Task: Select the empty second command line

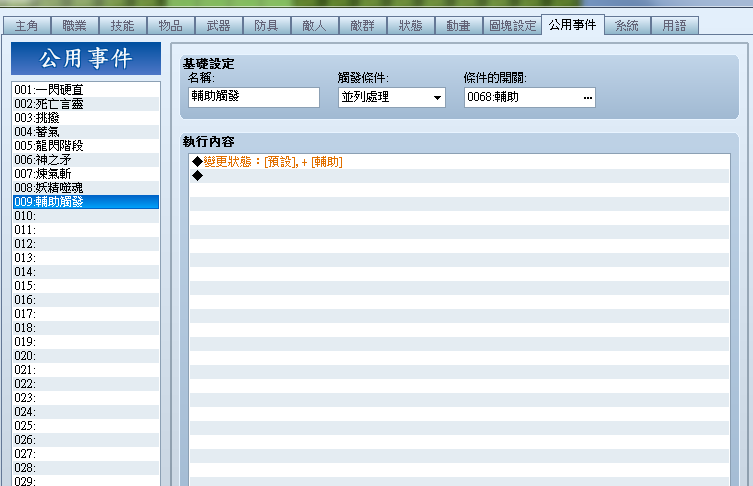Action: point(459,176)
